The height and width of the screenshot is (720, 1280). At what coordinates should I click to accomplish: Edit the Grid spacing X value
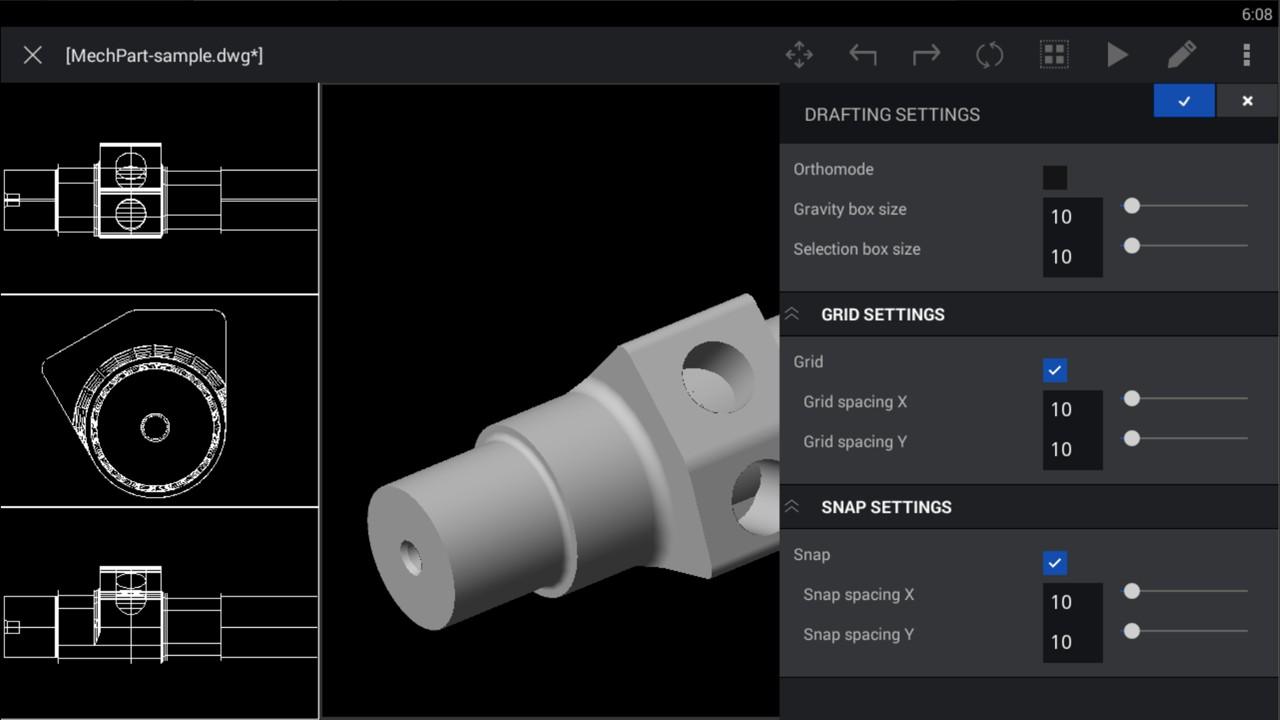pyautogui.click(x=1073, y=410)
